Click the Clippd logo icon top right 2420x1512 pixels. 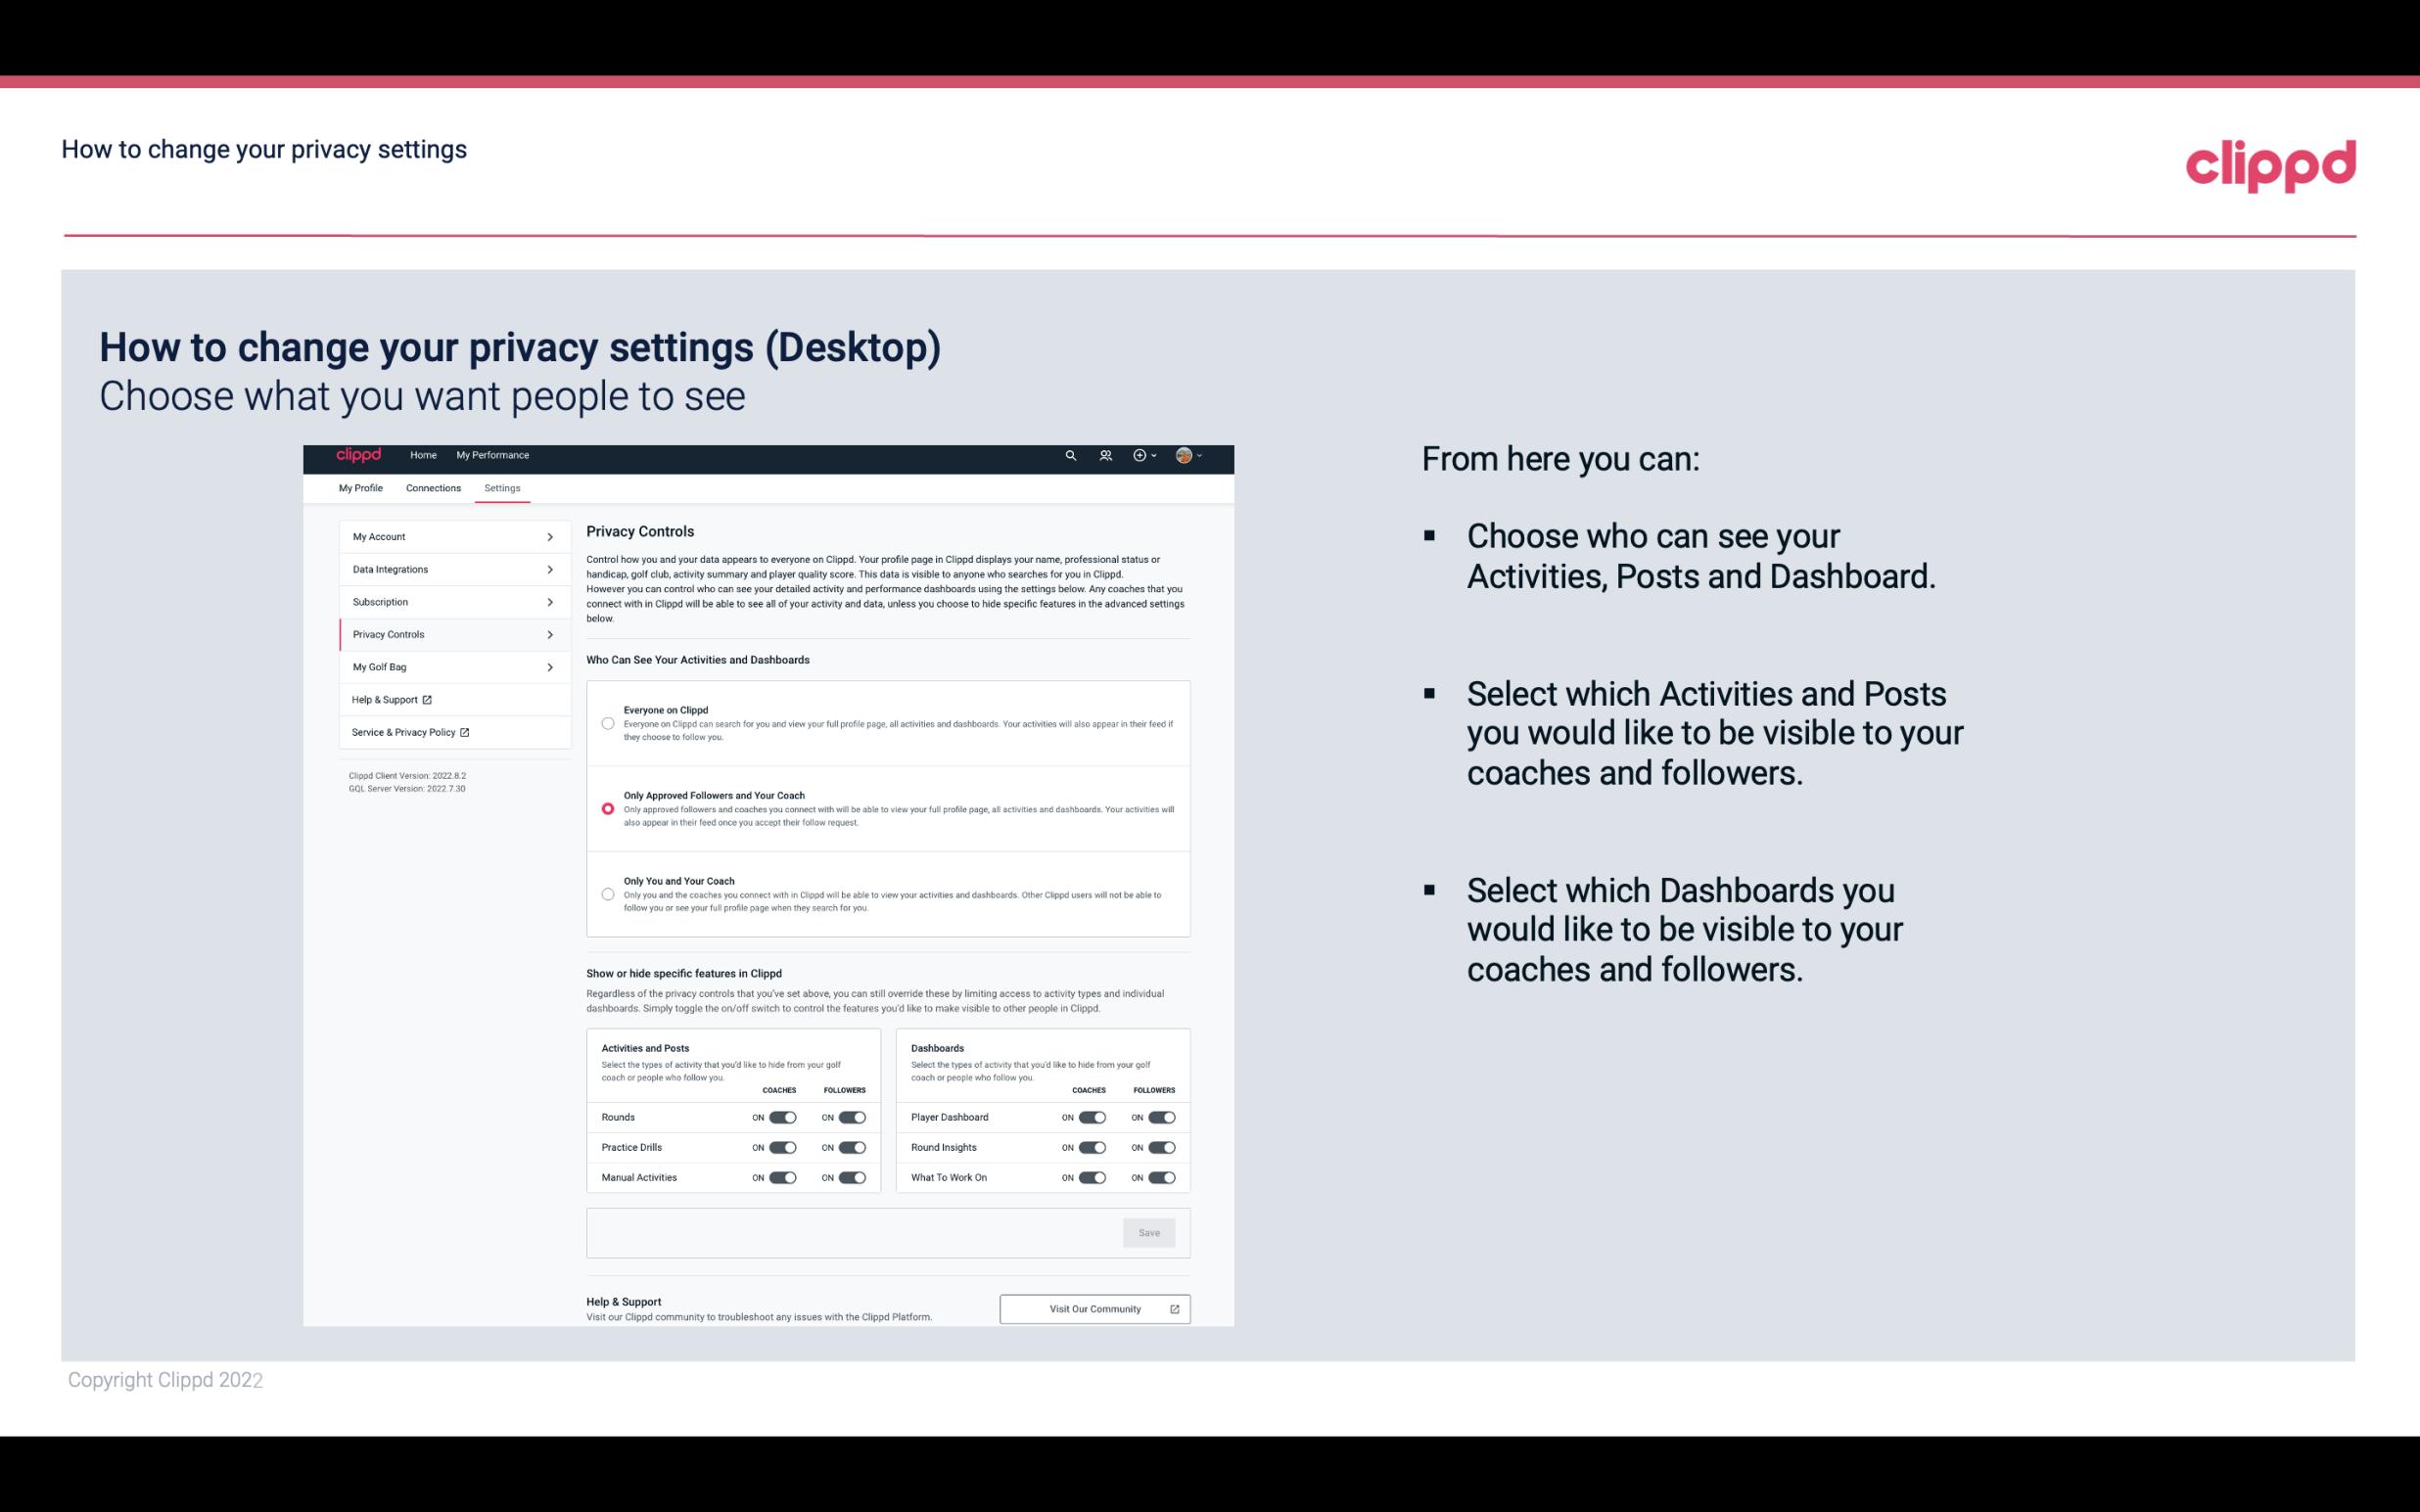[2270, 163]
